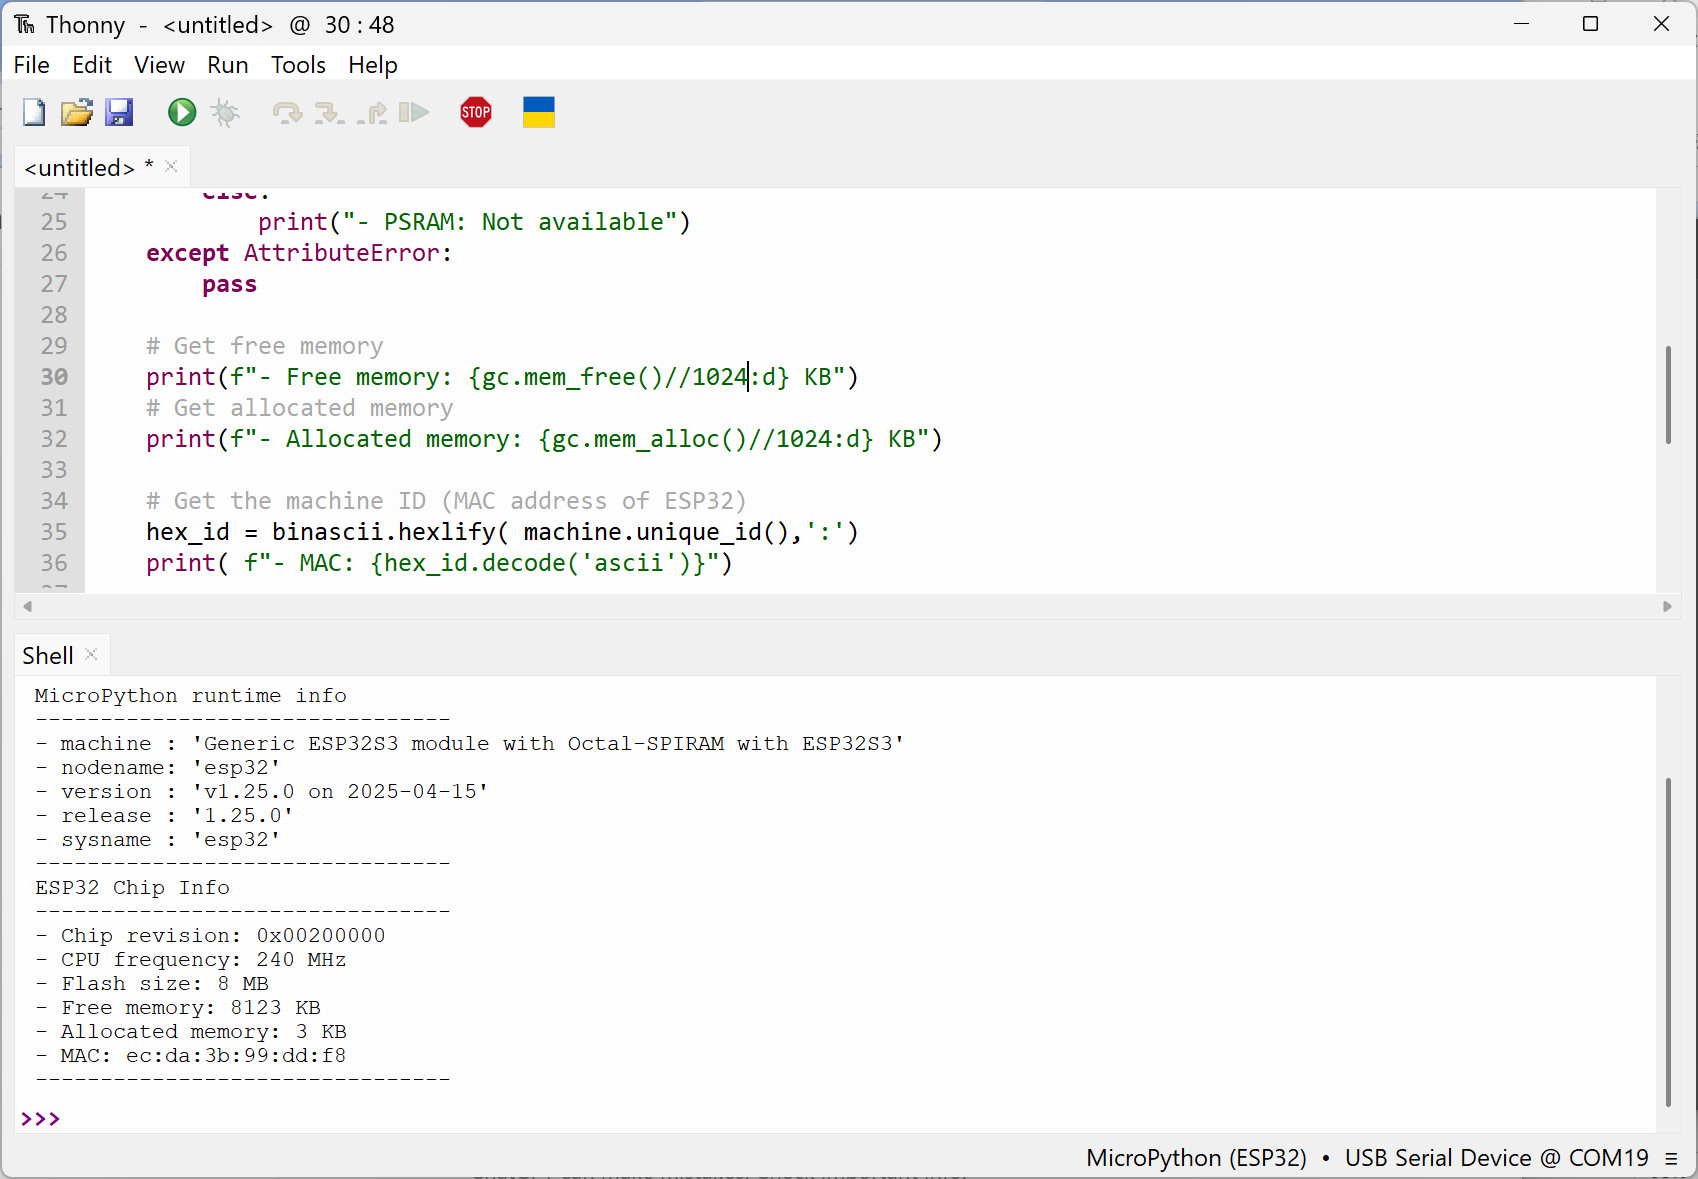The width and height of the screenshot is (1698, 1179).
Task: Create a new file with New icon
Action: [34, 112]
